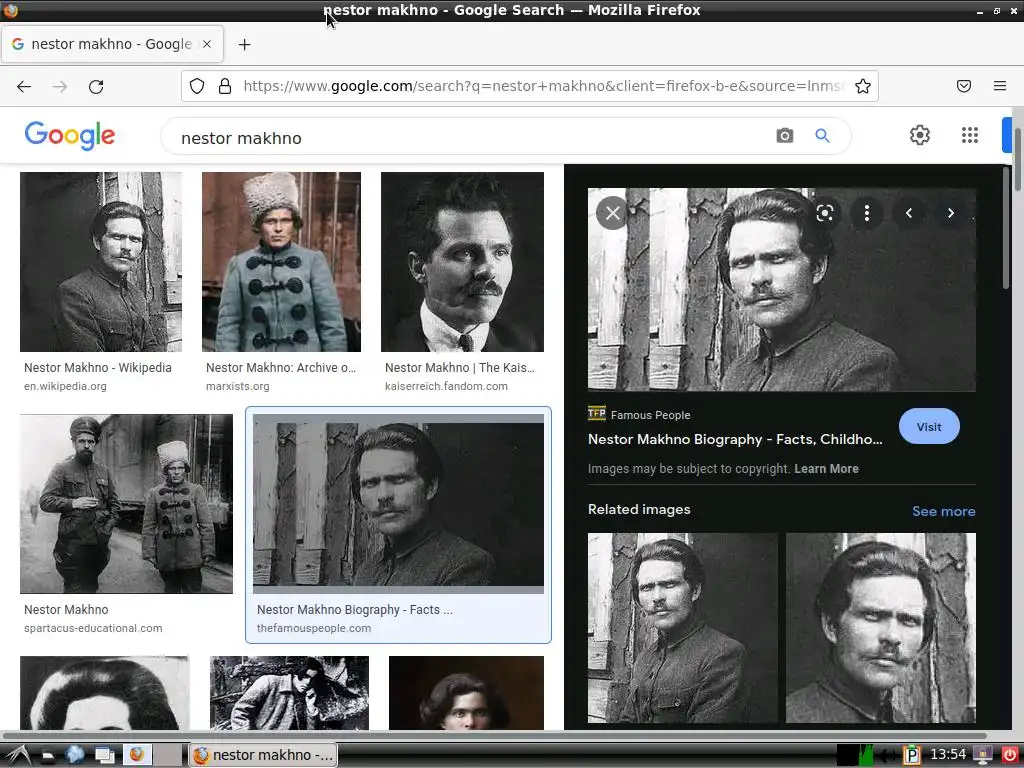Launch Firefox from taskbar launcher icon
The width and height of the screenshot is (1024, 768).
136,755
